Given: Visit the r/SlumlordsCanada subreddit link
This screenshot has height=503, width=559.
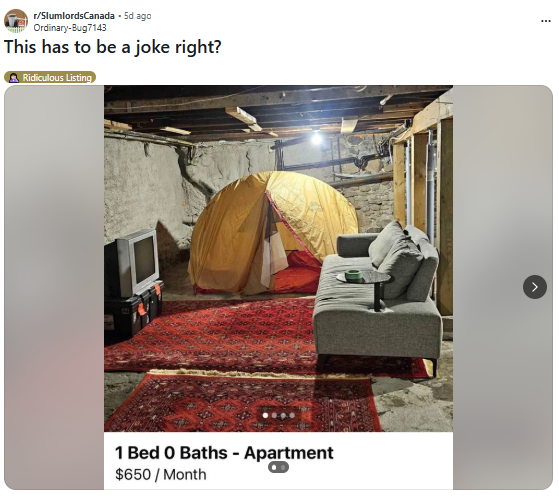Looking at the screenshot, I should click(x=74, y=16).
